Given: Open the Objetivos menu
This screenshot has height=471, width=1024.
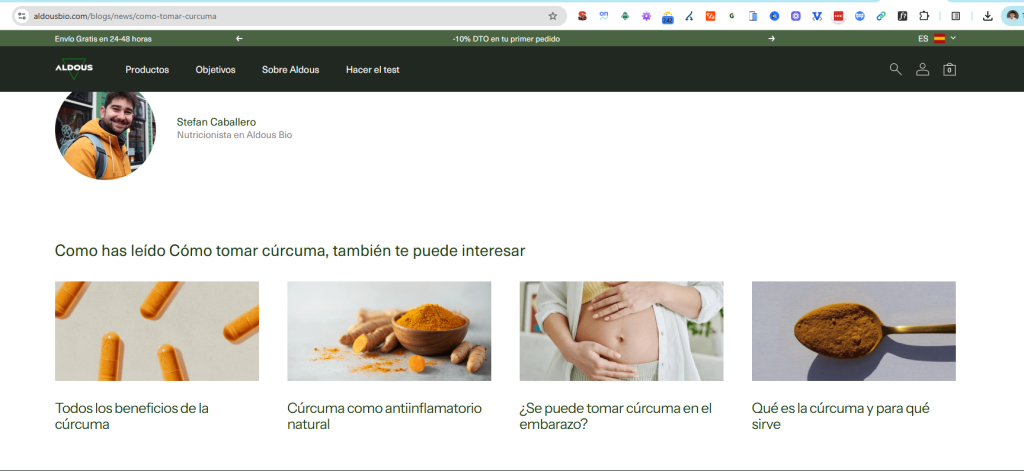Looking at the screenshot, I should click(215, 70).
